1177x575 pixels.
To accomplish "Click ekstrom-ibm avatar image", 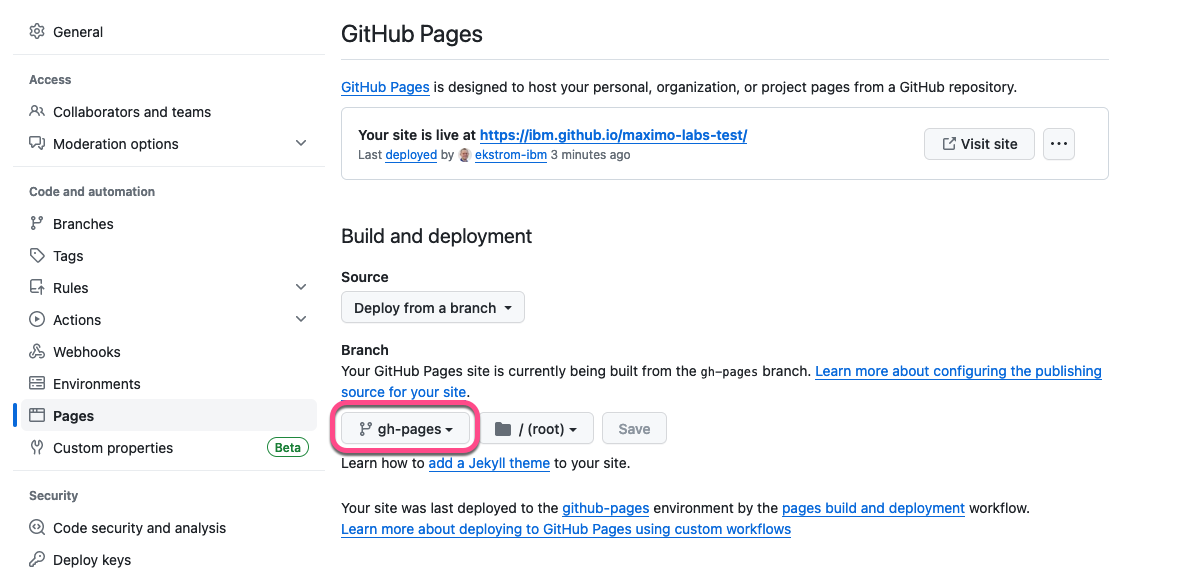I will 465,155.
